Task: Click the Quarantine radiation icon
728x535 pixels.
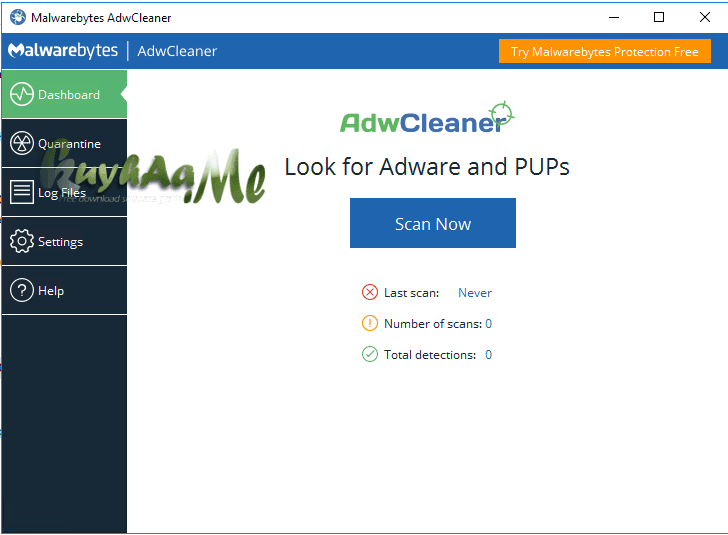Action: tap(22, 143)
